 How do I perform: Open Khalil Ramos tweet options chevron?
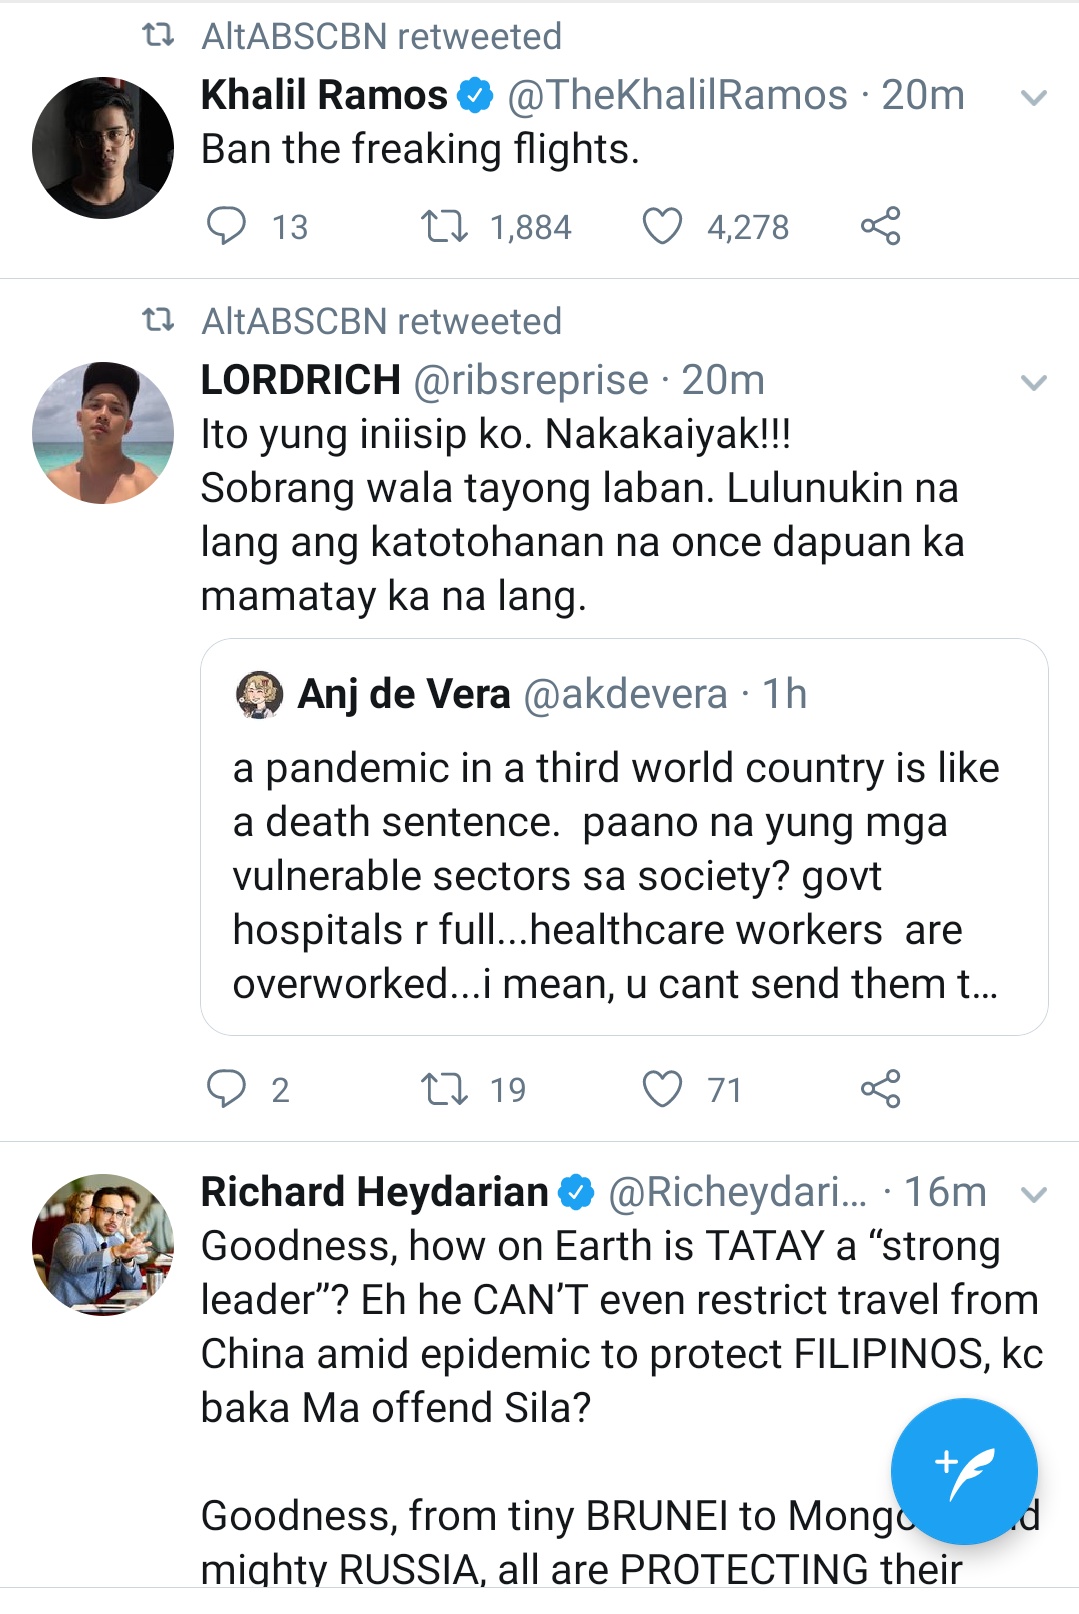point(1033,98)
